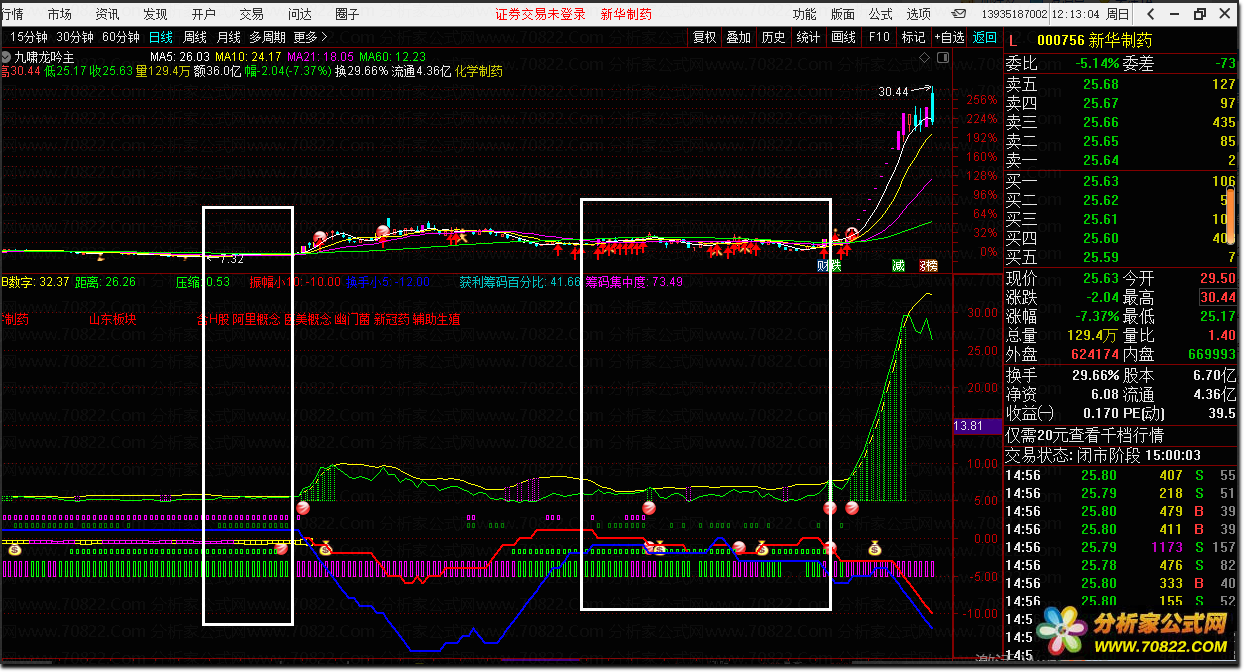Open the 开户 menu

click(203, 14)
